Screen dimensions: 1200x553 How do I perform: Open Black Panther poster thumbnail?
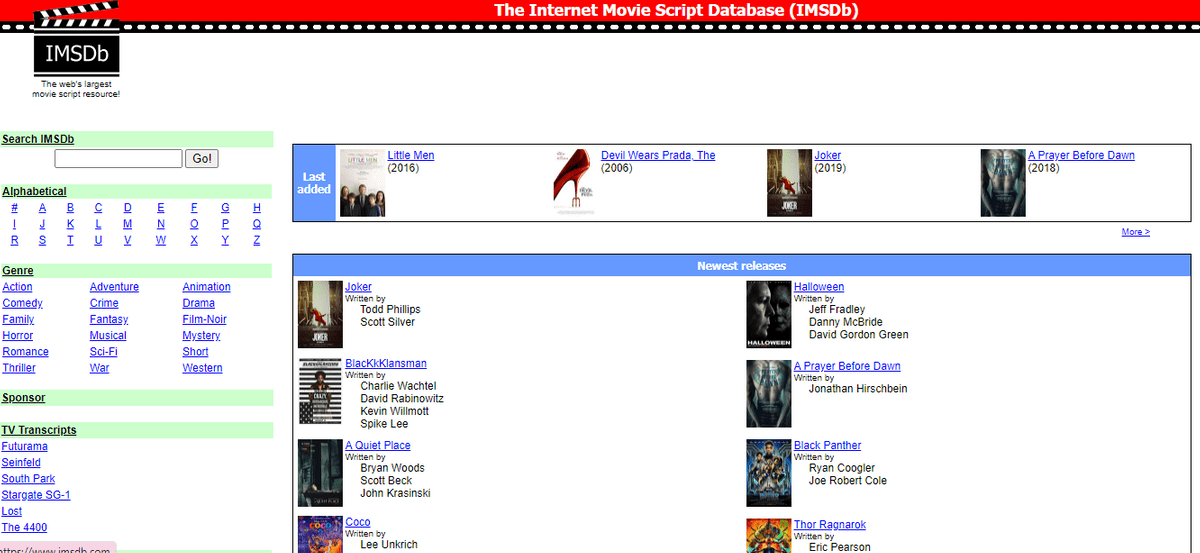click(x=769, y=473)
